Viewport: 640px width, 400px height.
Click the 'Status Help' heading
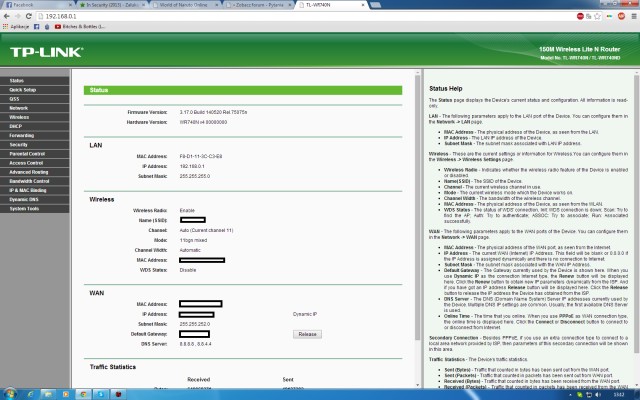pyautogui.click(x=445, y=89)
